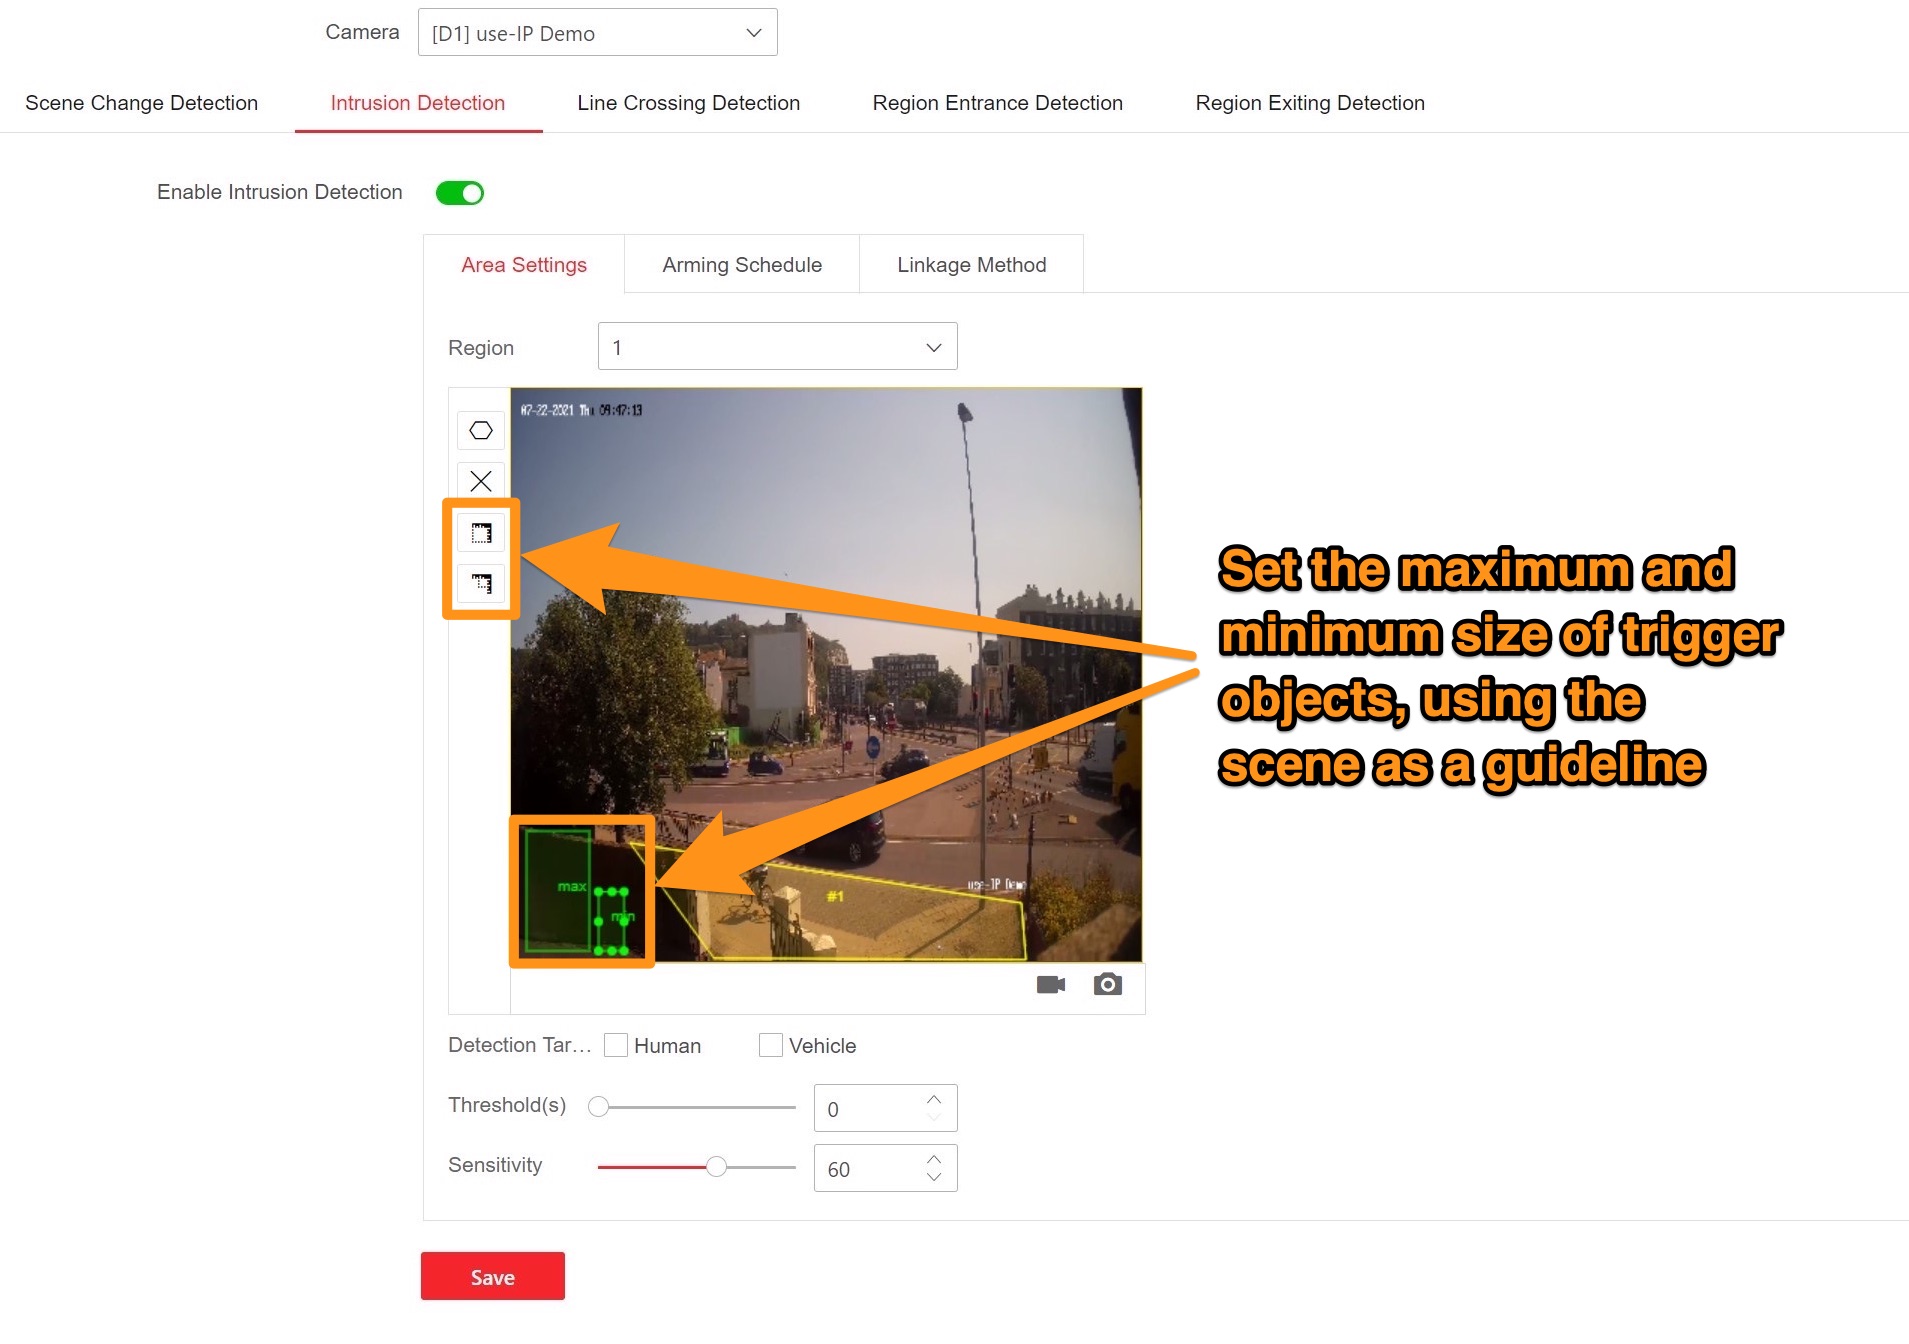Expand the Region dropdown
The image size is (1909, 1344).
tap(777, 347)
